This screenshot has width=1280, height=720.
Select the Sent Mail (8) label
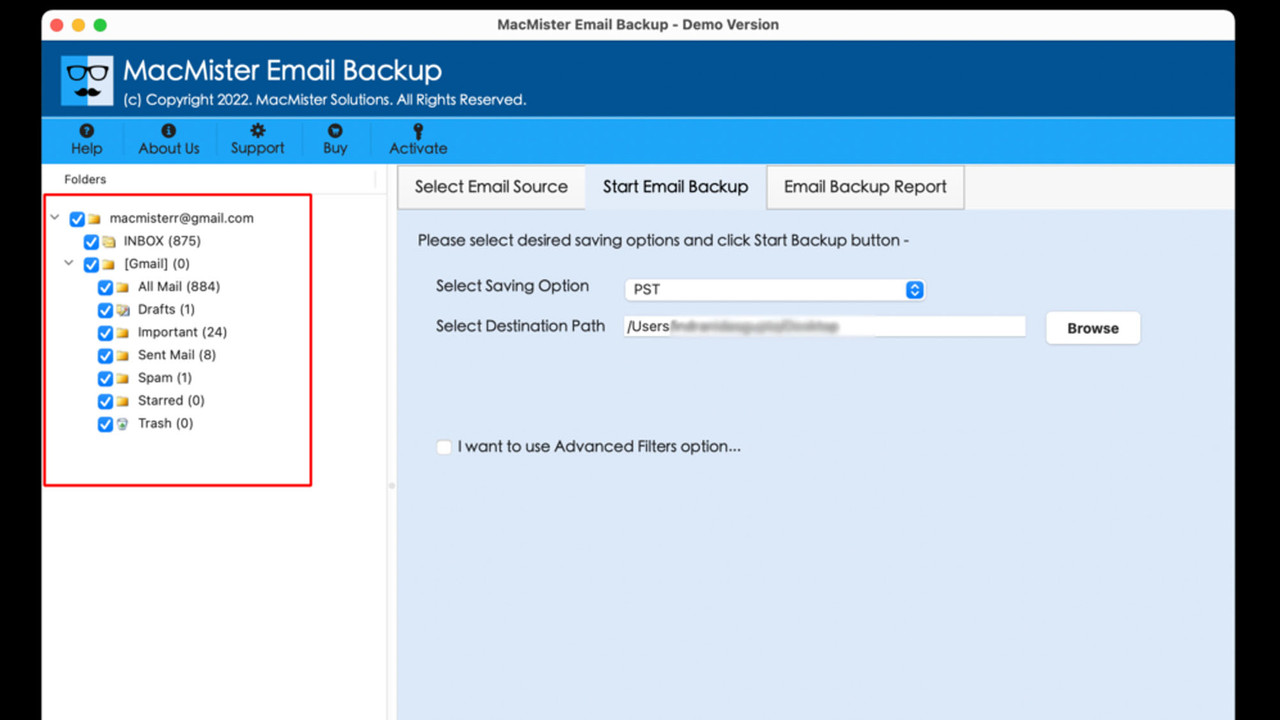coord(177,355)
